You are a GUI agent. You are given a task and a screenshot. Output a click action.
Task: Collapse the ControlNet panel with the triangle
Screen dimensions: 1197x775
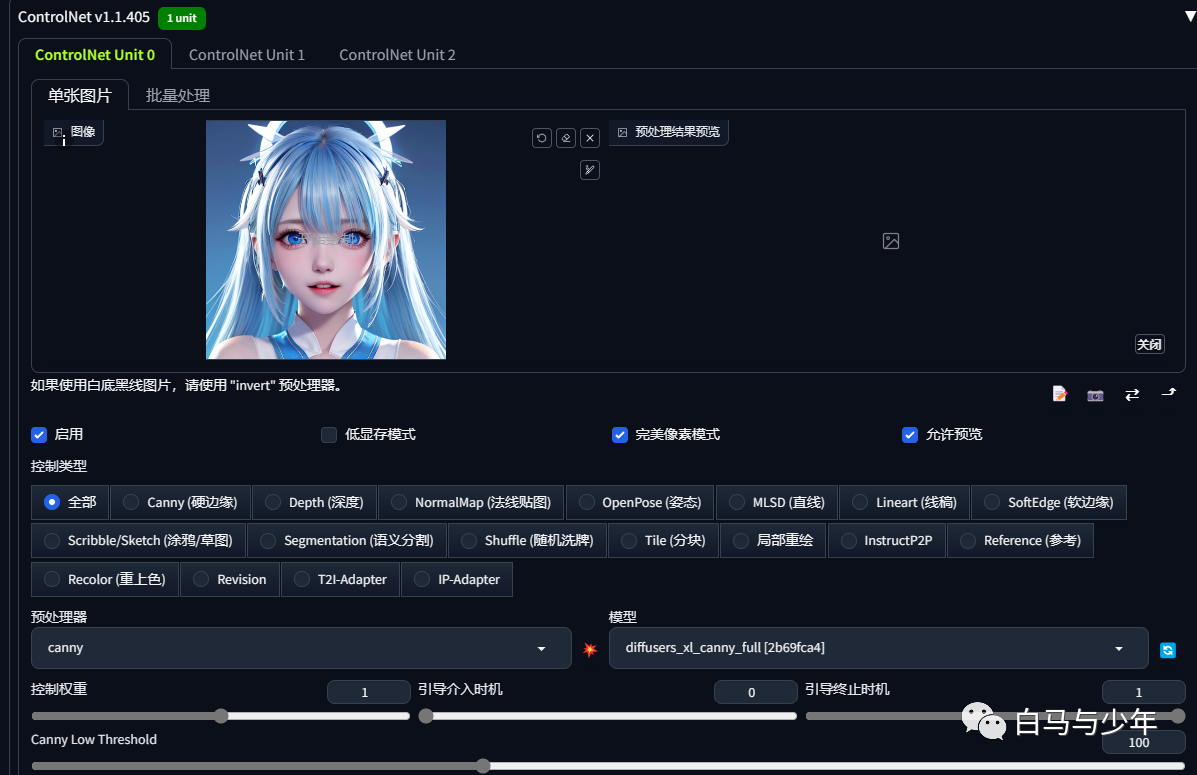click(x=1190, y=17)
